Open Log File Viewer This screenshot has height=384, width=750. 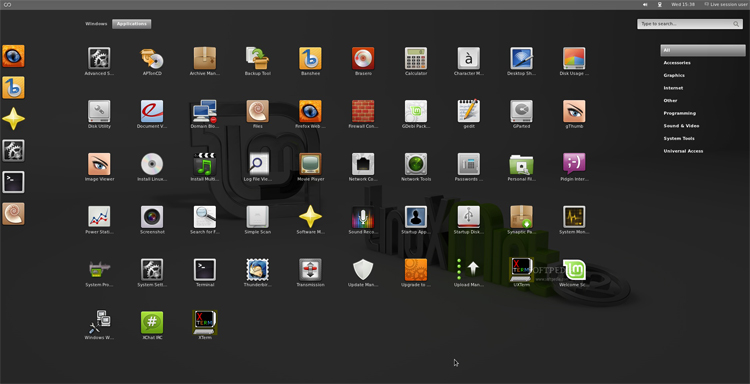258,164
